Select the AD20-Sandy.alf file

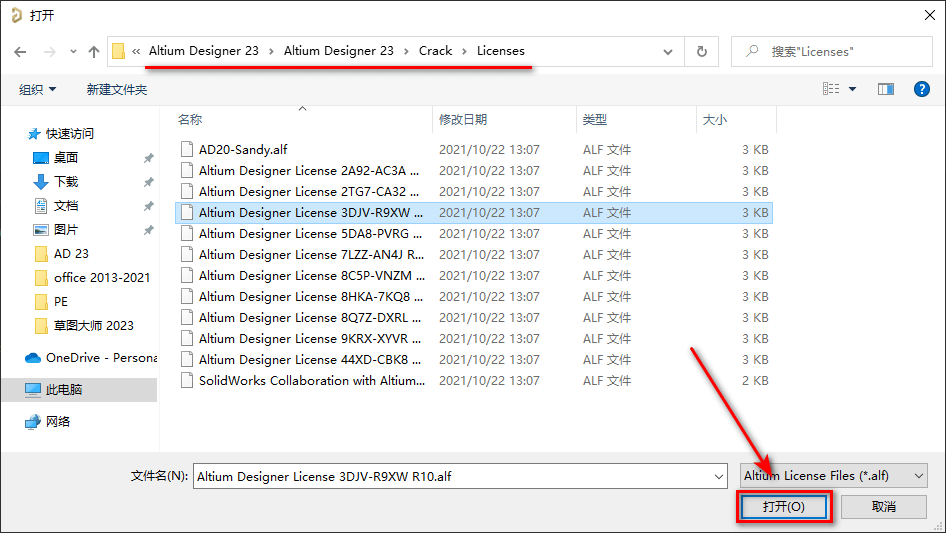click(243, 149)
